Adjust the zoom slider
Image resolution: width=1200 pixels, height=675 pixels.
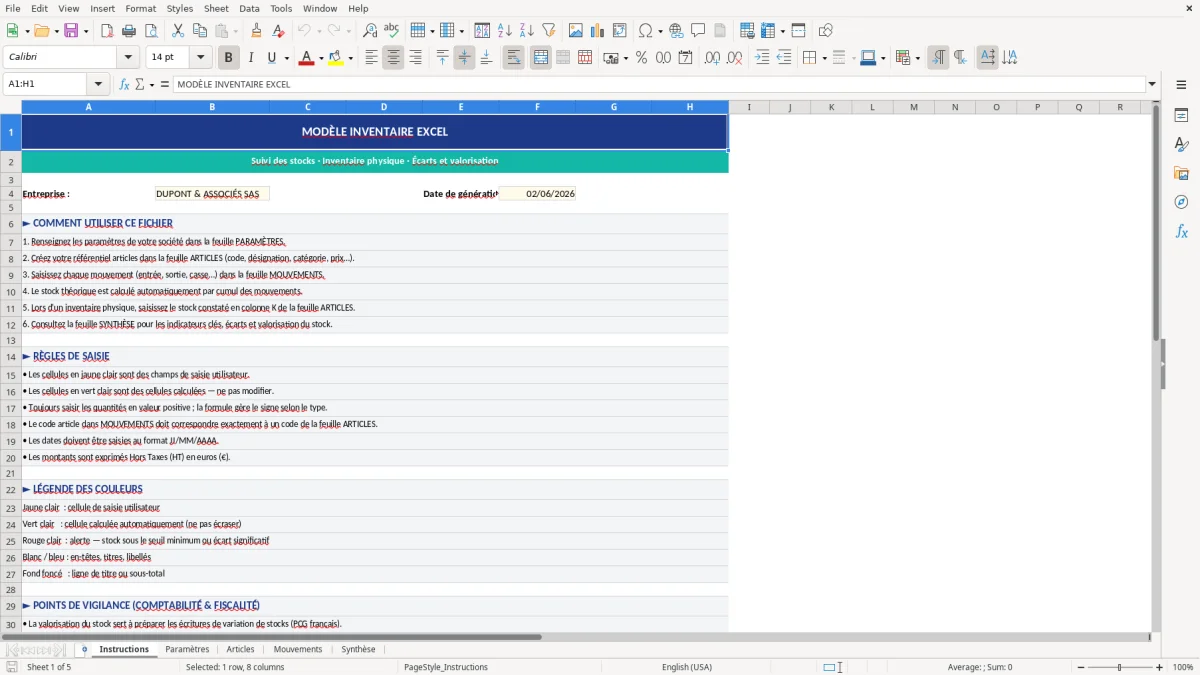pos(1120,667)
